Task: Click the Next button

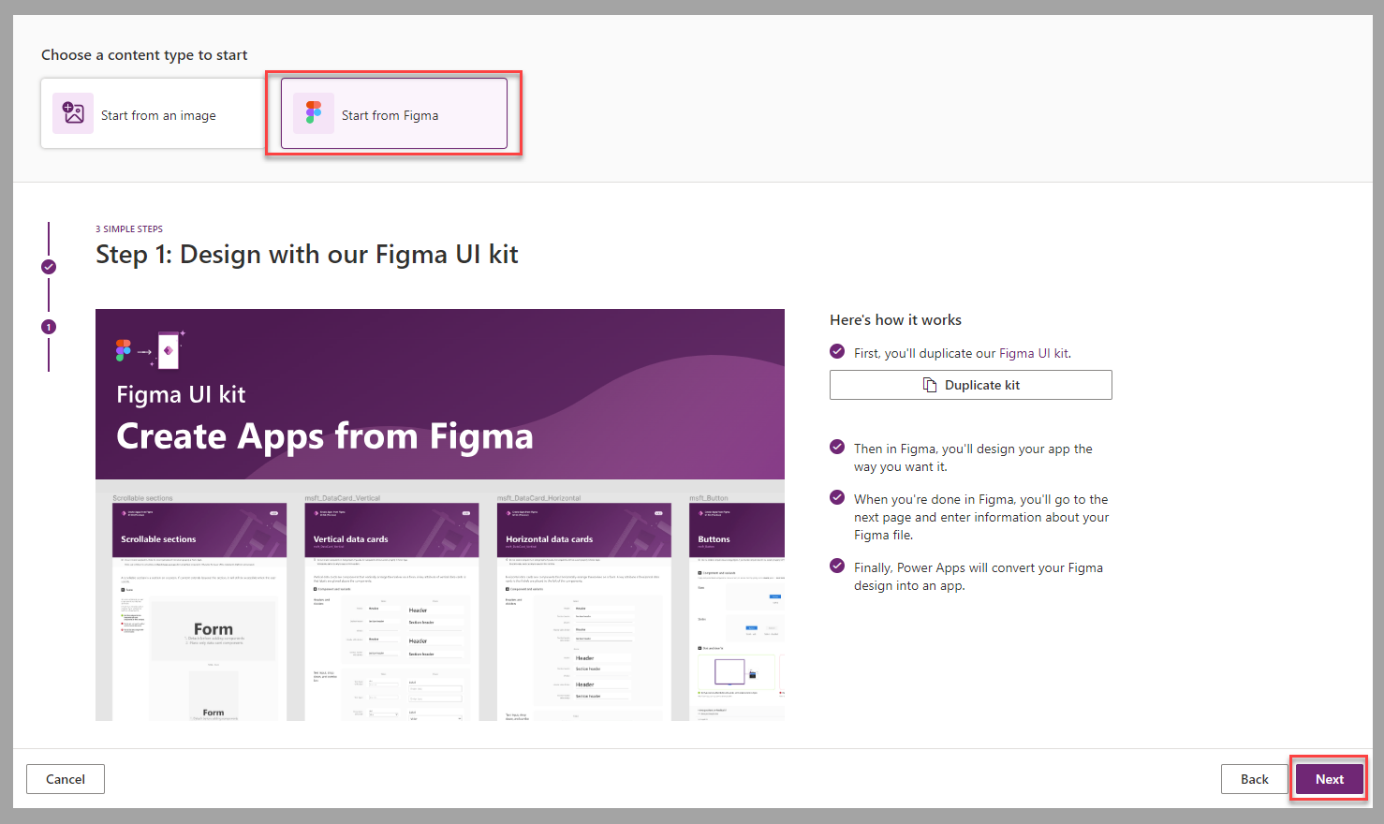Action: (1330, 779)
